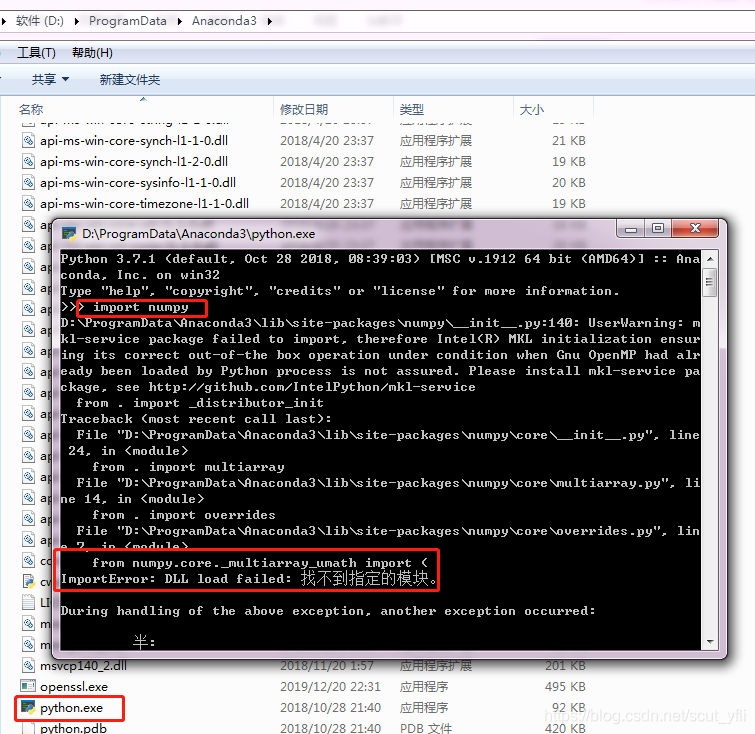Click the openssl.exe file name

(x=74, y=686)
